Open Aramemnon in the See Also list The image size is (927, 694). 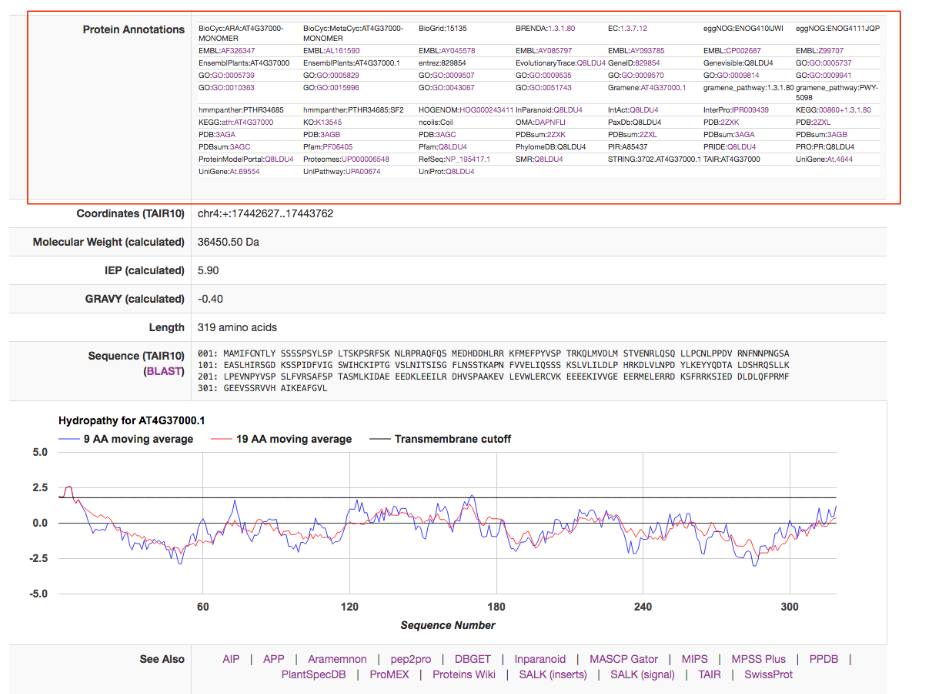337,659
